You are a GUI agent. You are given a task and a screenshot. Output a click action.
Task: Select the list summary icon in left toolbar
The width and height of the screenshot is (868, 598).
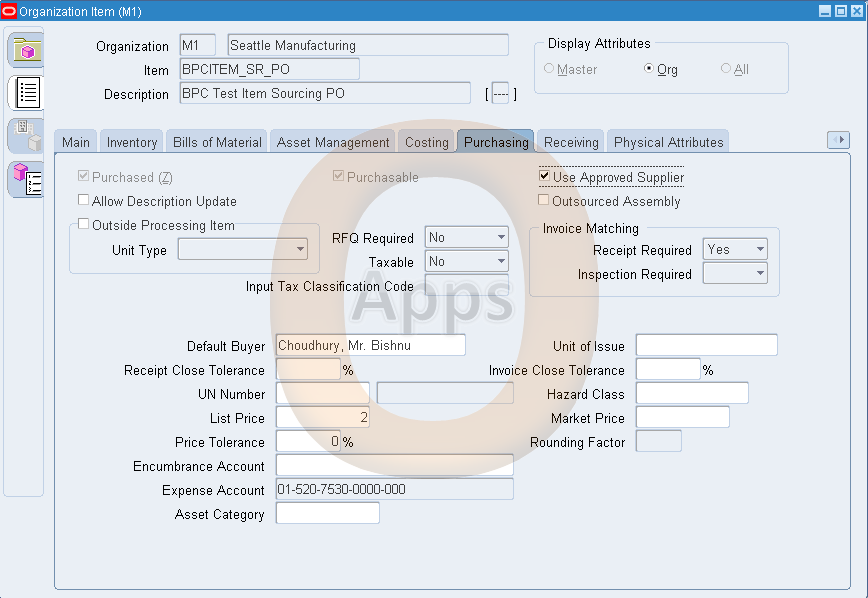coord(26,92)
